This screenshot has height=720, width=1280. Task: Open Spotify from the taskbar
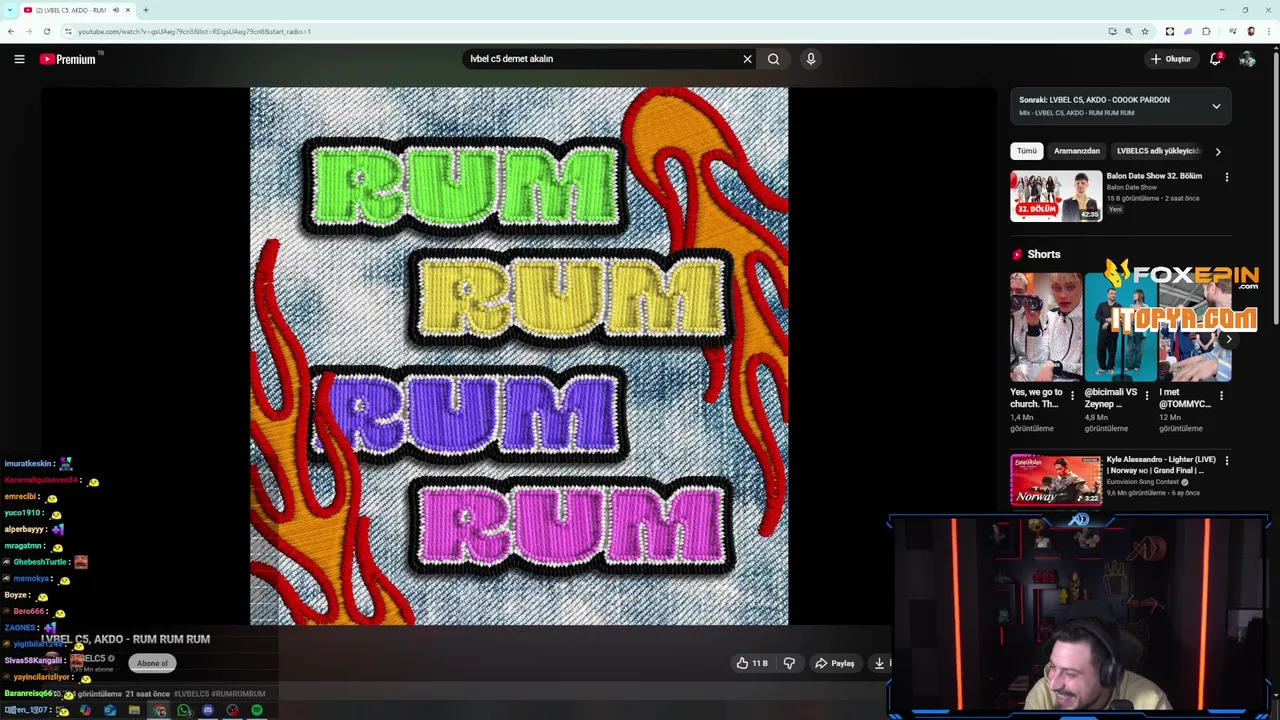coord(257,710)
